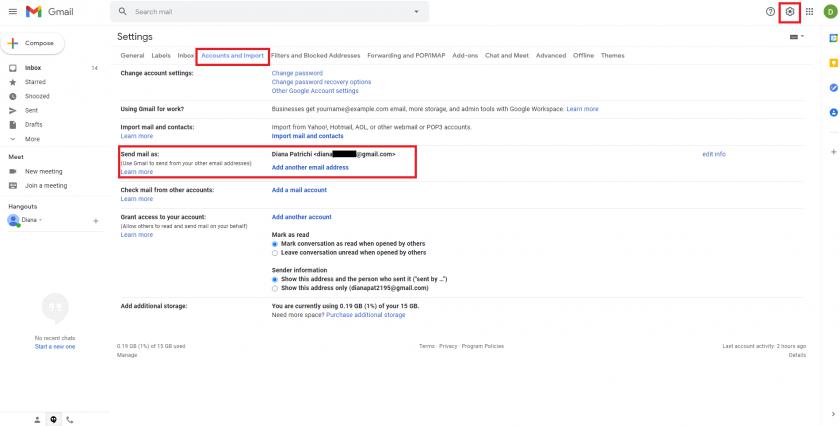Open Google Tasks side panel icon
The image size is (840, 426).
point(833,87)
